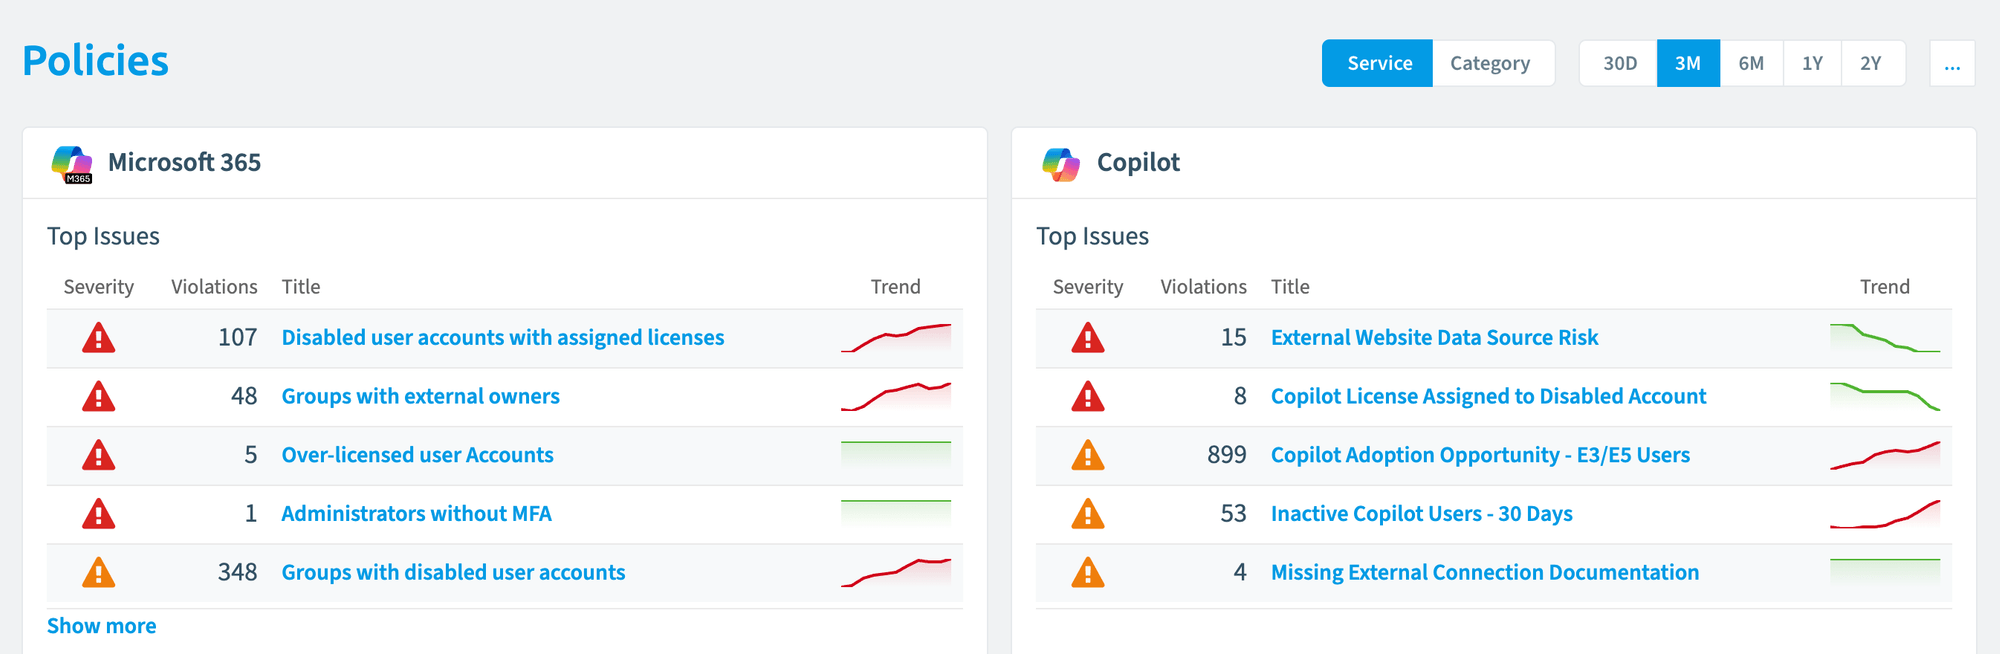2000x654 pixels.
Task: Click trend chart for Administrators without MFA
Action: tap(896, 514)
